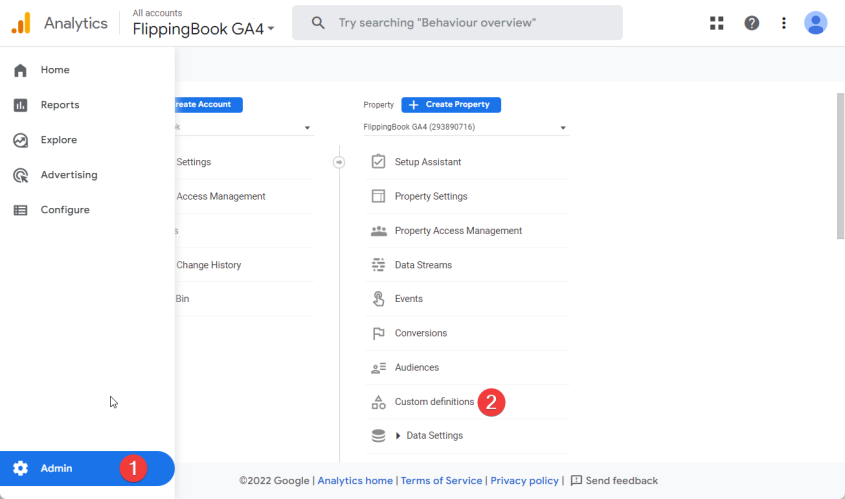Open Conversions
The width and height of the screenshot is (845, 499).
point(421,333)
